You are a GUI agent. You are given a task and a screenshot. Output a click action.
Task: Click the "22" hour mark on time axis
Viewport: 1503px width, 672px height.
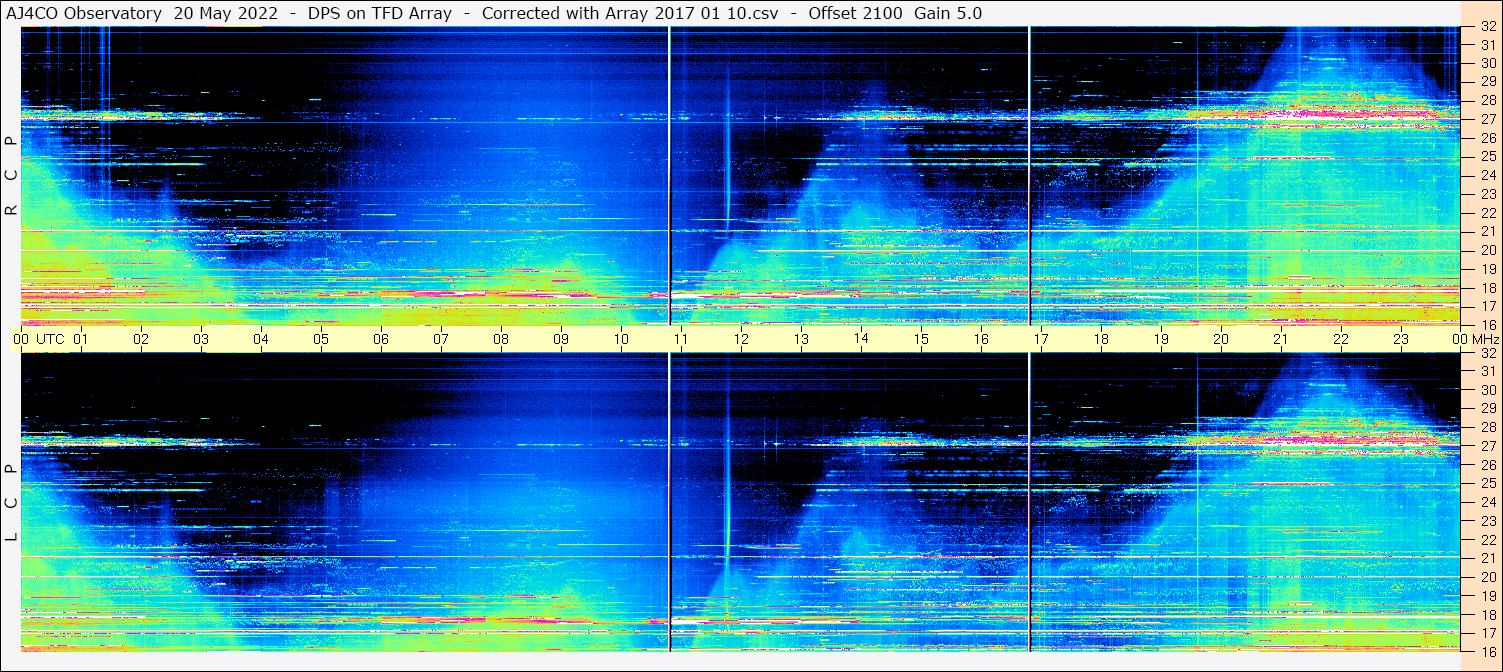click(x=1341, y=339)
